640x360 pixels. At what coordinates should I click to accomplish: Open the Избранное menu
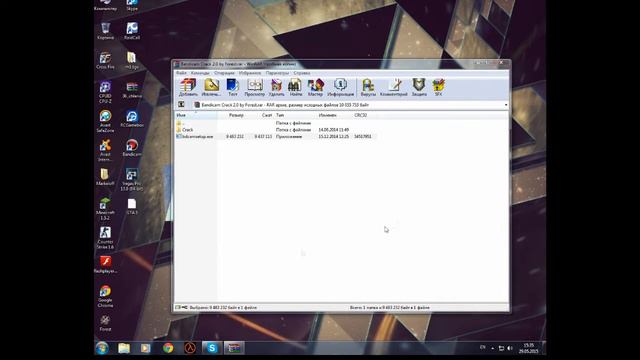[250, 73]
